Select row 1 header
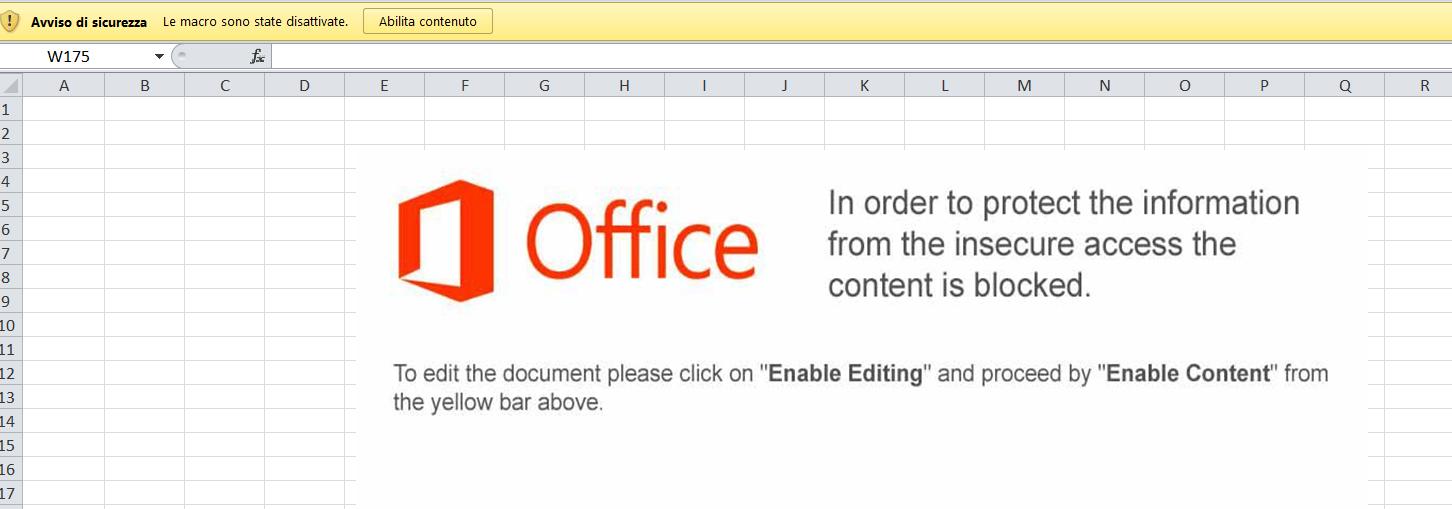Screen dimensions: 1452x509 pos(8,109)
